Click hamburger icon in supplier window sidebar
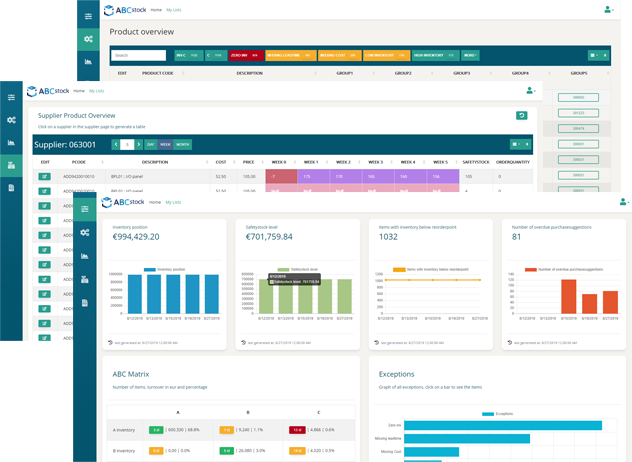 pos(11,97)
